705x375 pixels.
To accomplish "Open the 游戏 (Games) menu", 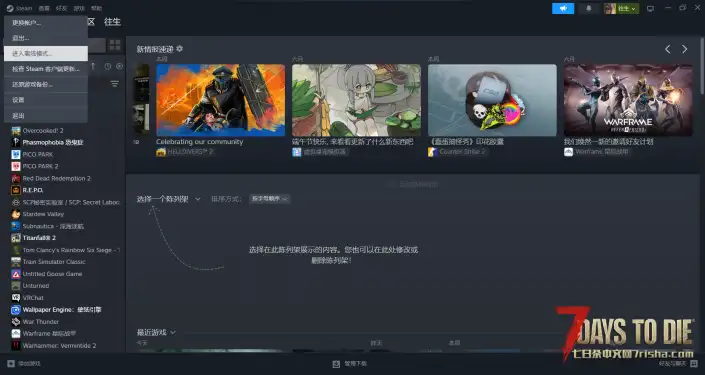I will click(x=79, y=8).
